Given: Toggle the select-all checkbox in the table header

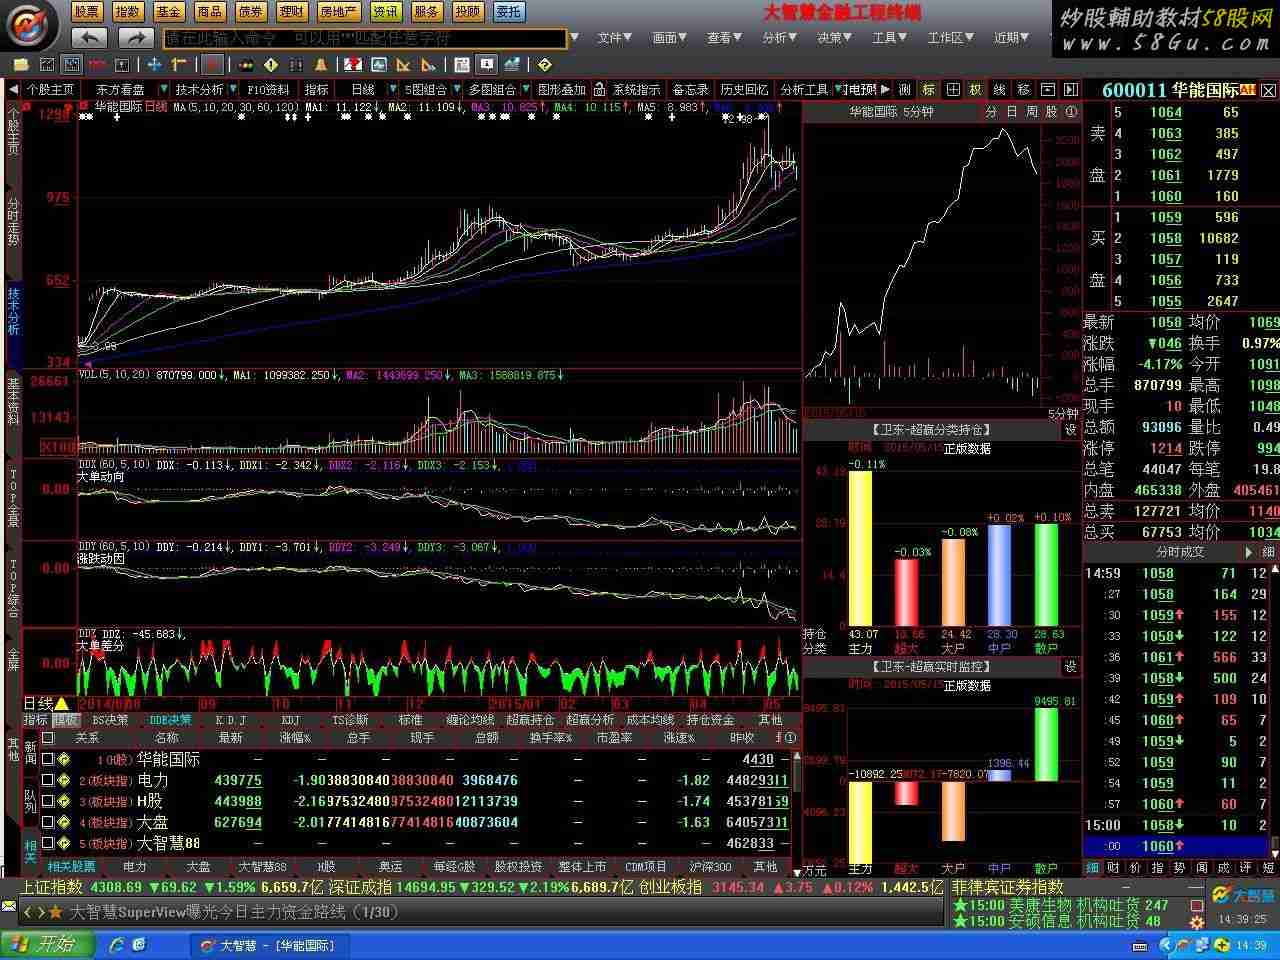Looking at the screenshot, I should [x=47, y=738].
